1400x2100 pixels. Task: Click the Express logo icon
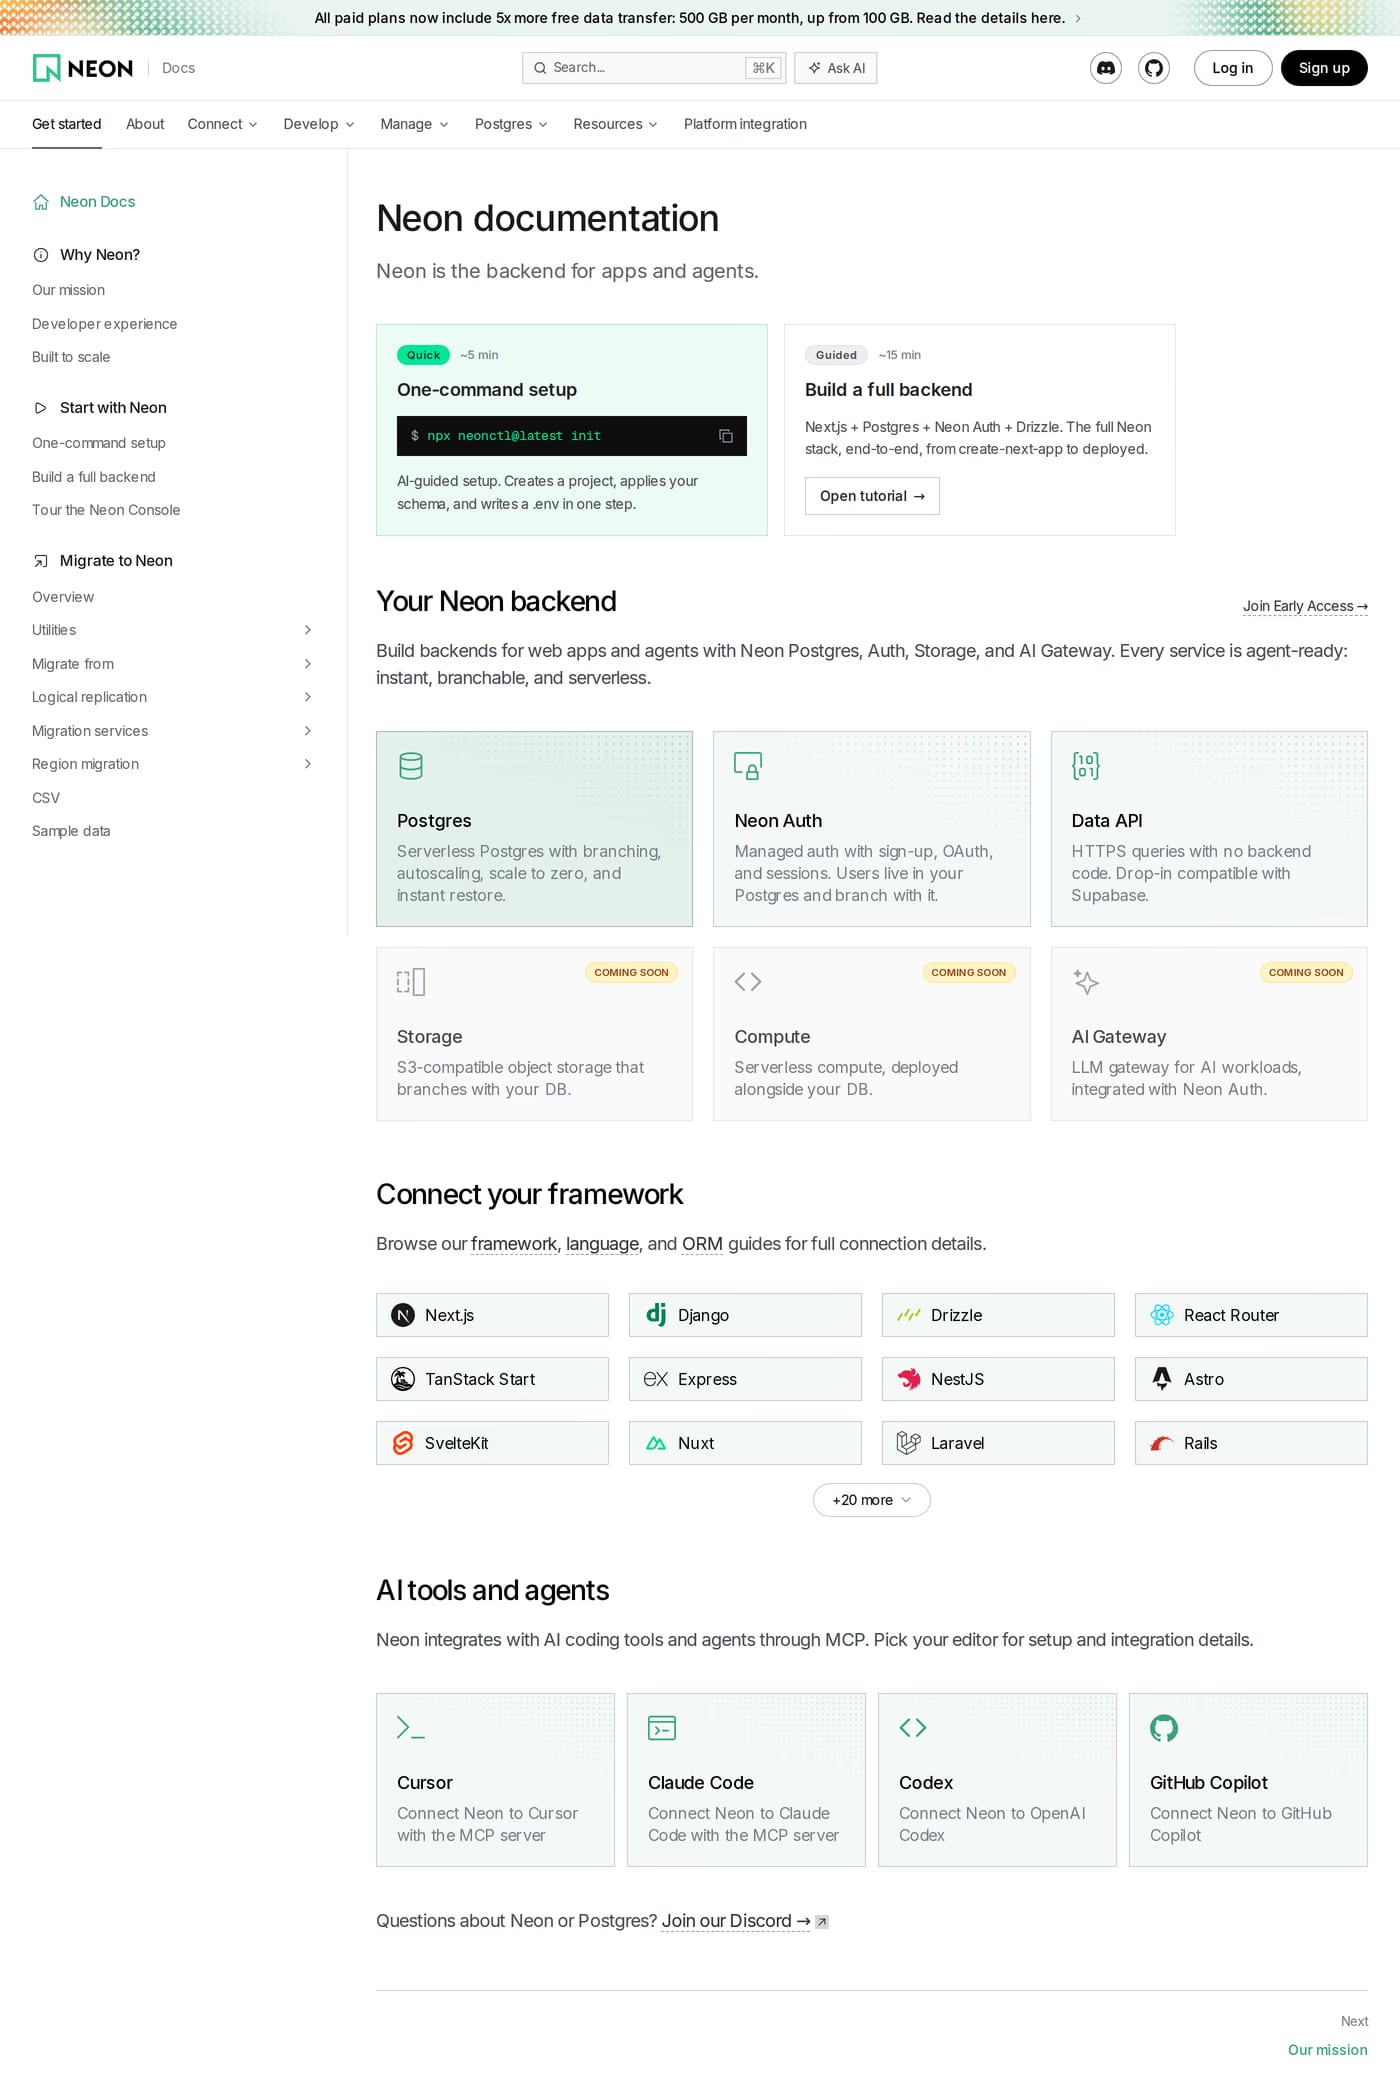(x=656, y=1379)
